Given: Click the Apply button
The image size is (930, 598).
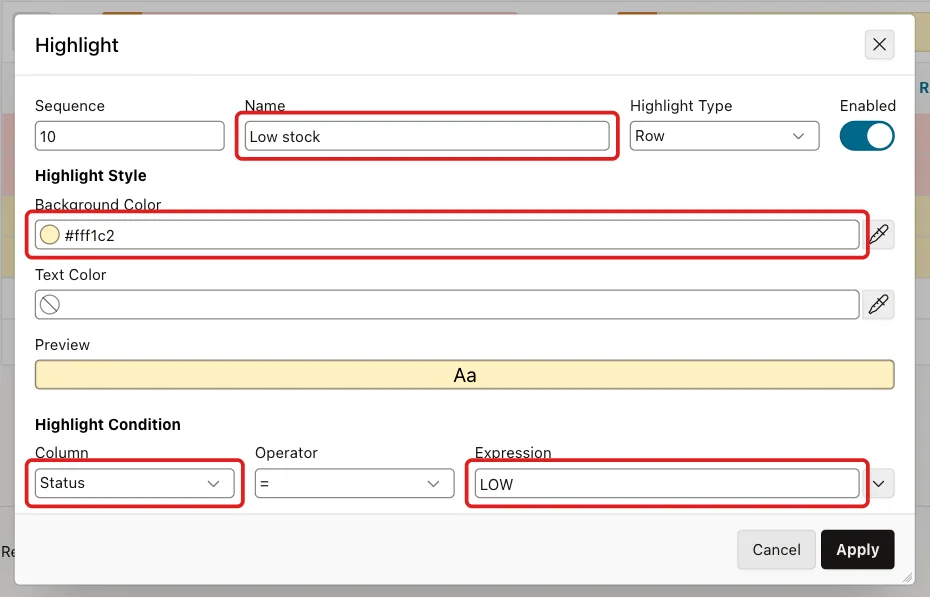Looking at the screenshot, I should coord(858,549).
